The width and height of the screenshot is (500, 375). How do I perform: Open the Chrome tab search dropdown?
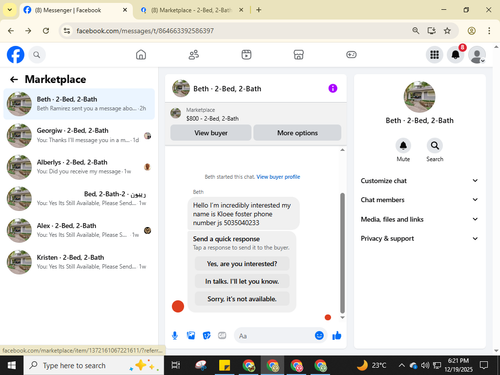pos(10,10)
